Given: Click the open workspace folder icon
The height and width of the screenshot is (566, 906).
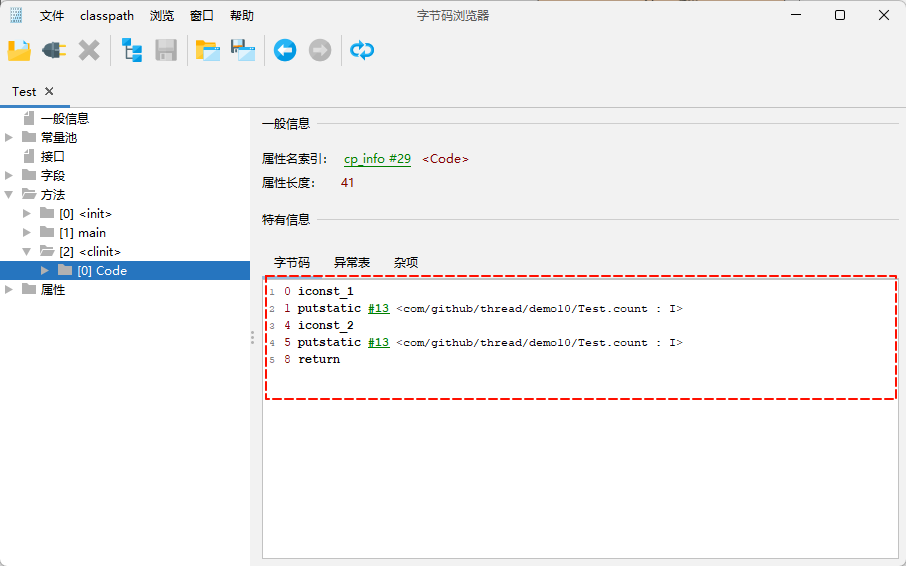Looking at the screenshot, I should pyautogui.click(x=207, y=50).
